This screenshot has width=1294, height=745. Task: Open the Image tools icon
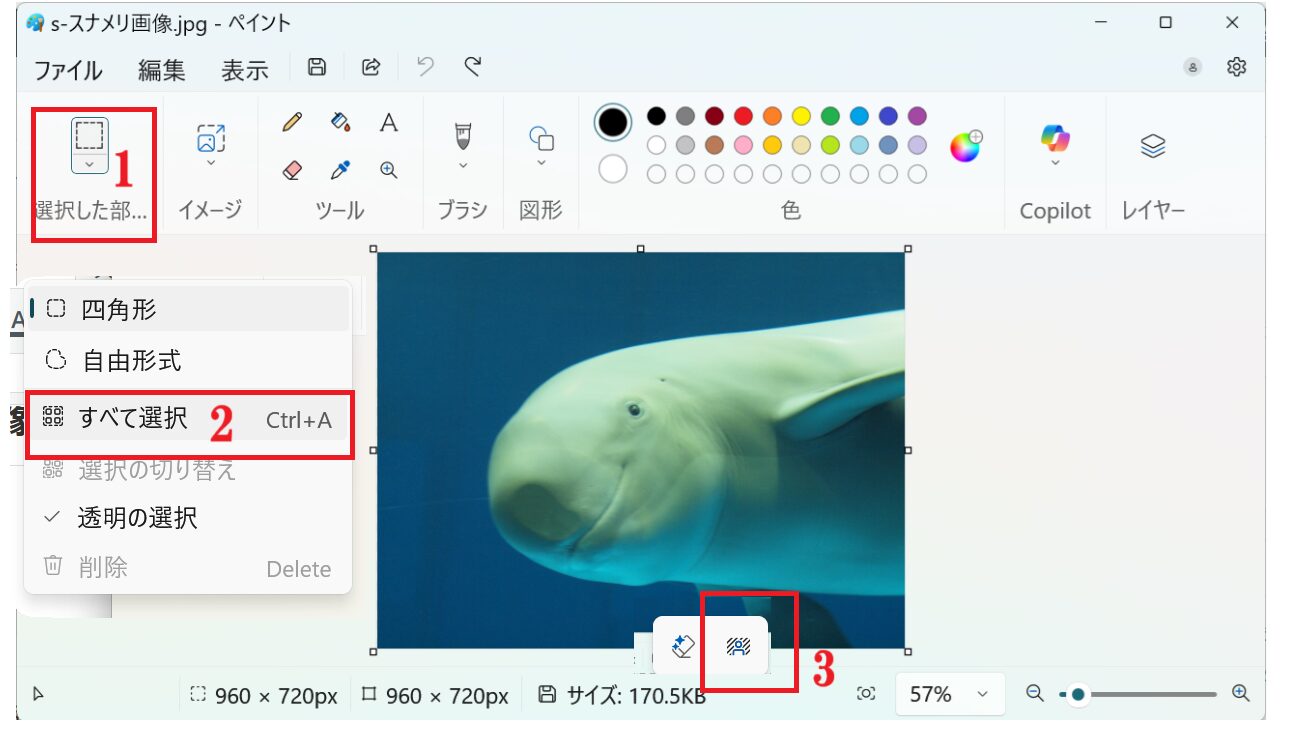[x=211, y=138]
